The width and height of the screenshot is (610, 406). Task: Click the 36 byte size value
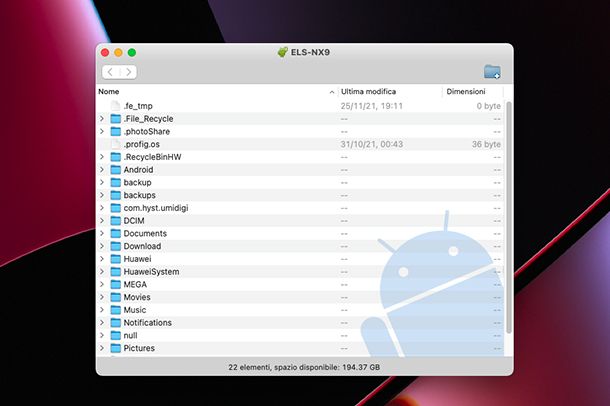[x=486, y=144]
